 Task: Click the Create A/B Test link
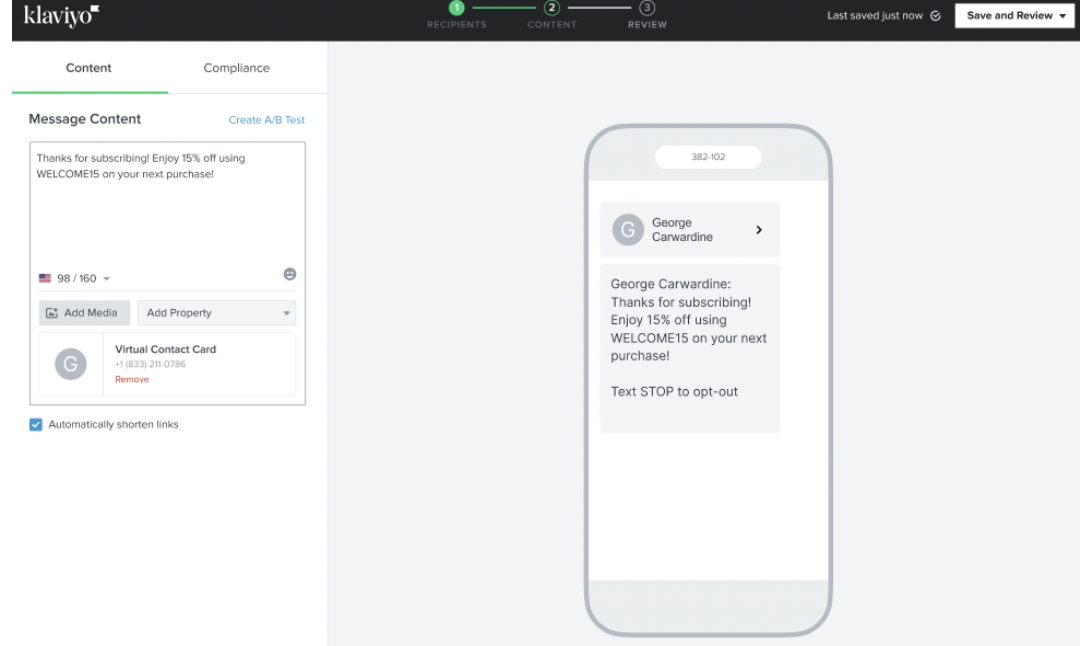click(266, 120)
